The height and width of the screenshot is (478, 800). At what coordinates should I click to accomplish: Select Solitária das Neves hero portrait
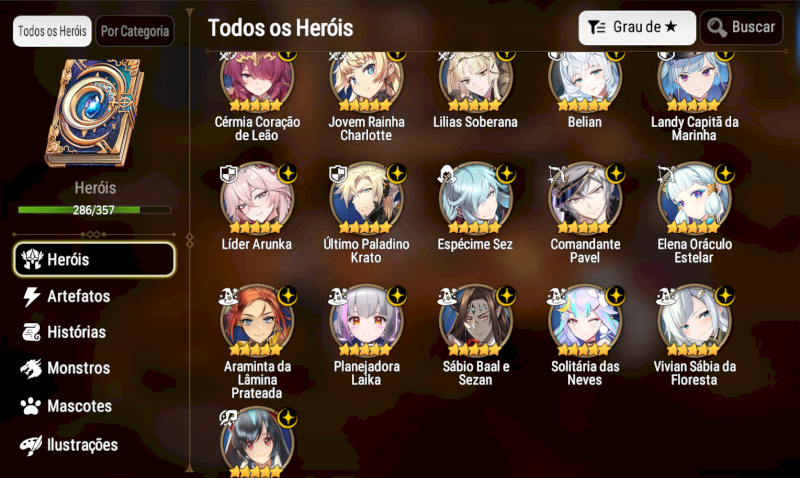[585, 321]
